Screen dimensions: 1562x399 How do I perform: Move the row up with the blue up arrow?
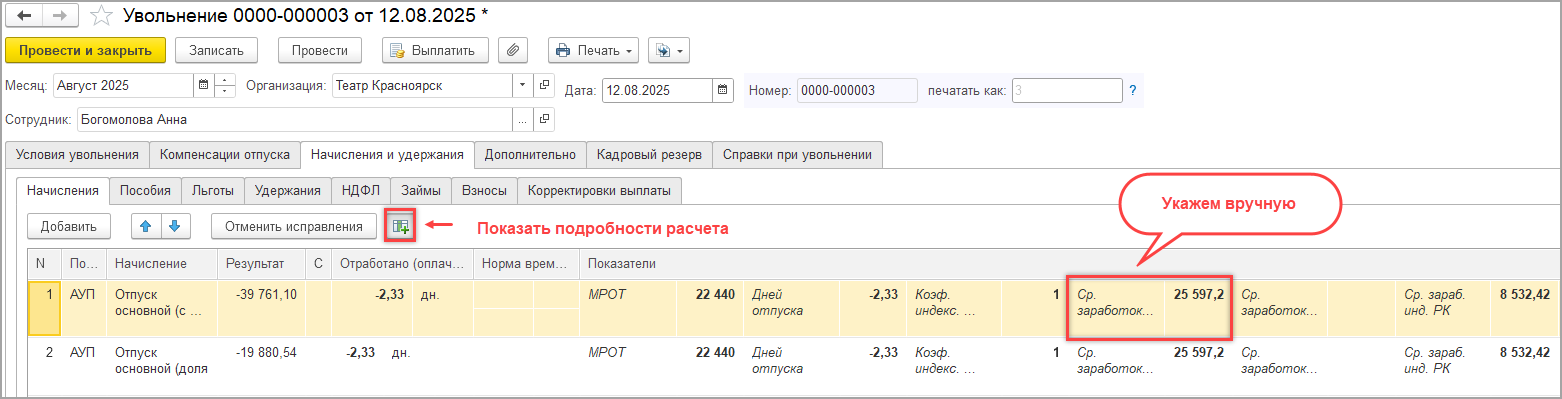pyautogui.click(x=147, y=226)
